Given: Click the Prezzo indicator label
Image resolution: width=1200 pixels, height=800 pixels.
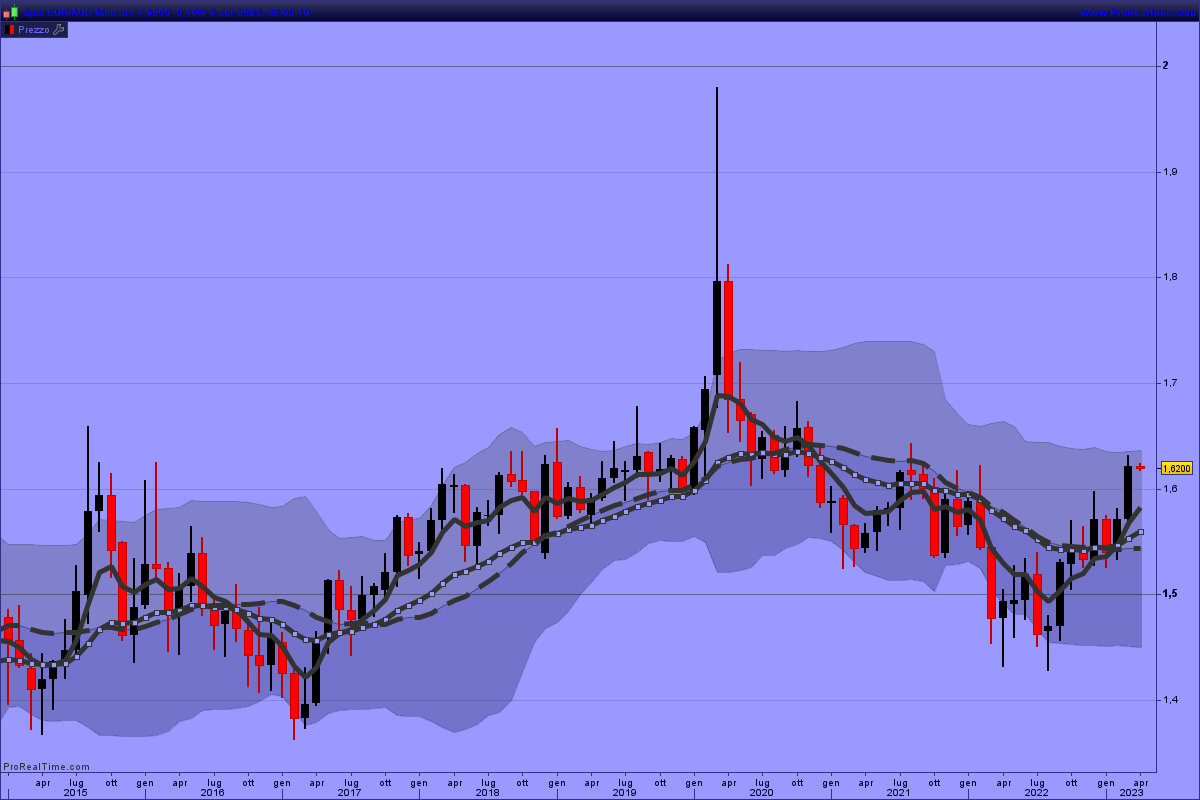Looking at the screenshot, I should point(34,30).
